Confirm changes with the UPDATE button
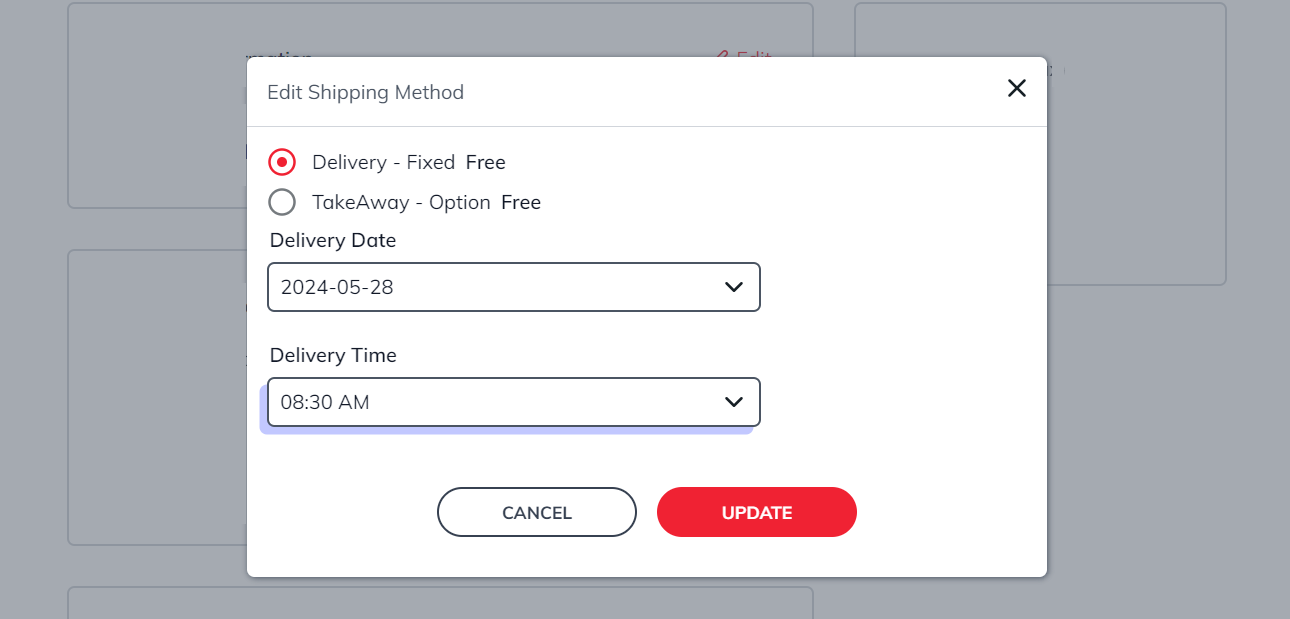 click(756, 512)
